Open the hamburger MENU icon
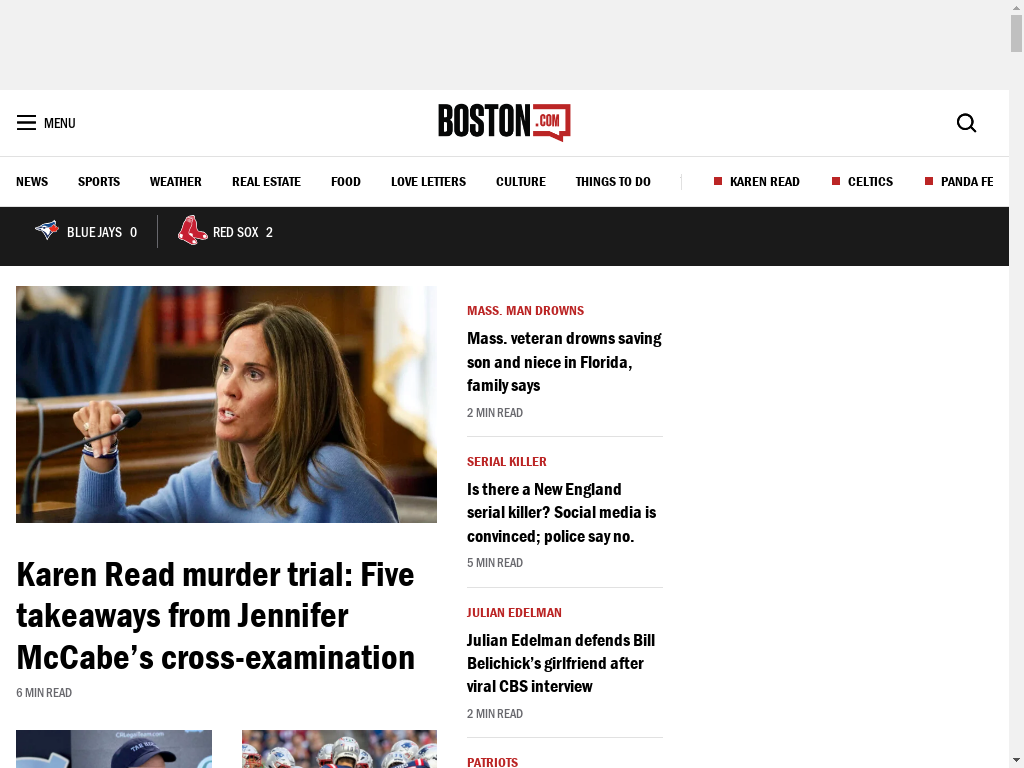The image size is (1024, 768). tap(26, 123)
